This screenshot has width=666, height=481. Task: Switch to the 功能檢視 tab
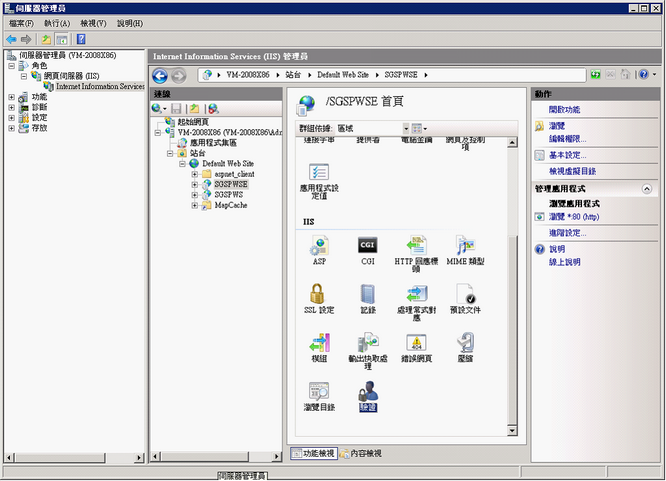(314, 453)
